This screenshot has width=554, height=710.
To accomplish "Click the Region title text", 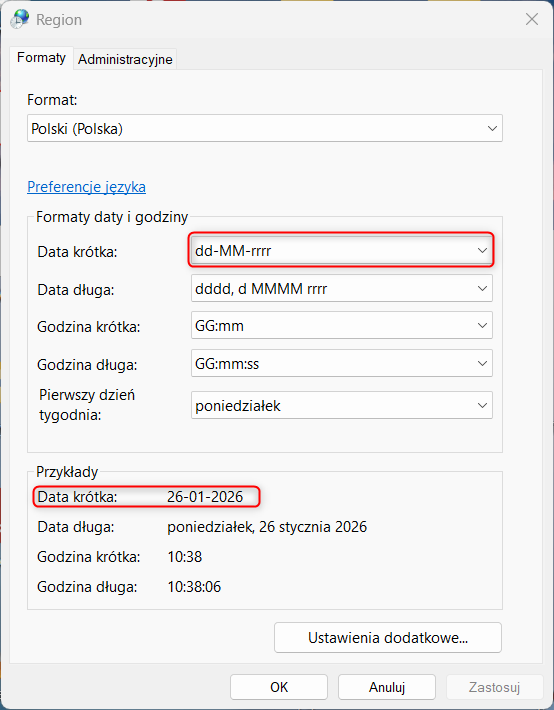I will coord(59,20).
